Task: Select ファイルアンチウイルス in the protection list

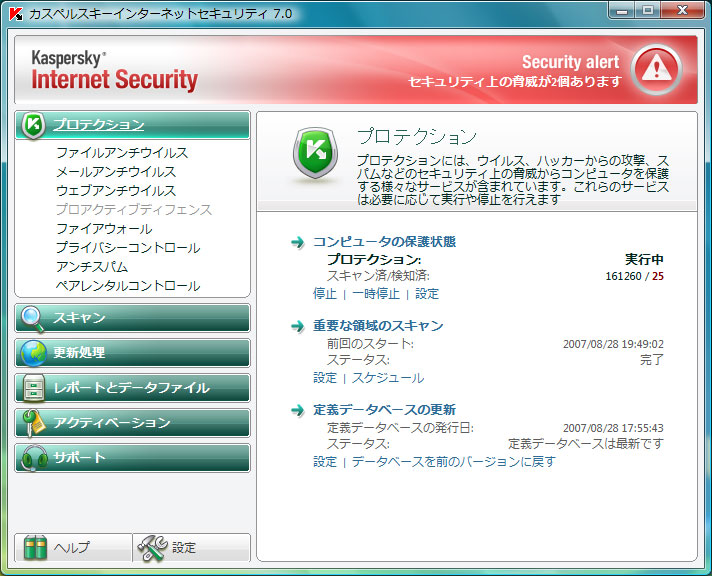Action: tap(122, 153)
